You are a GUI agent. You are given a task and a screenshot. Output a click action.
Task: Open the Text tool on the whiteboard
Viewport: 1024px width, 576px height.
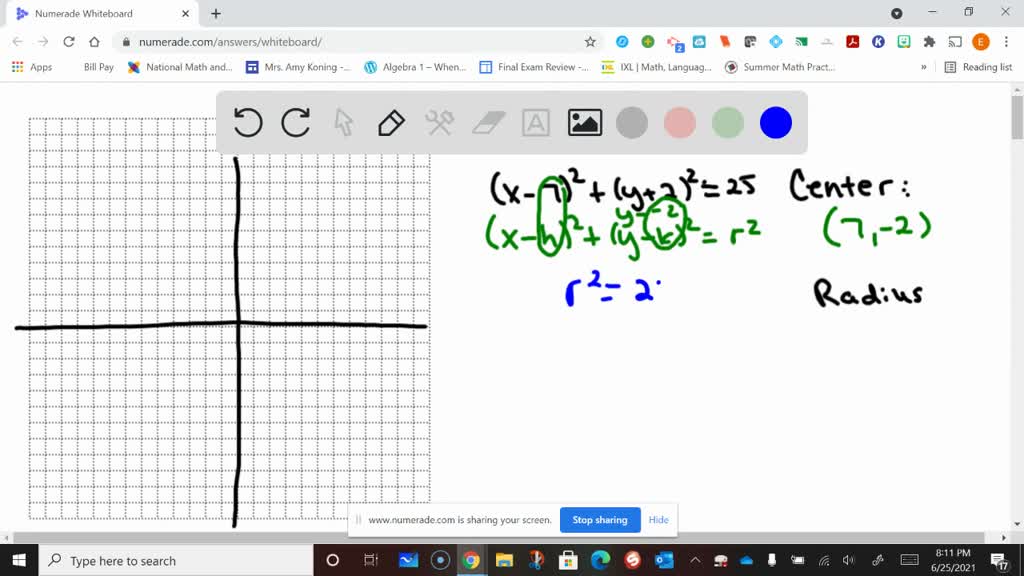point(535,122)
